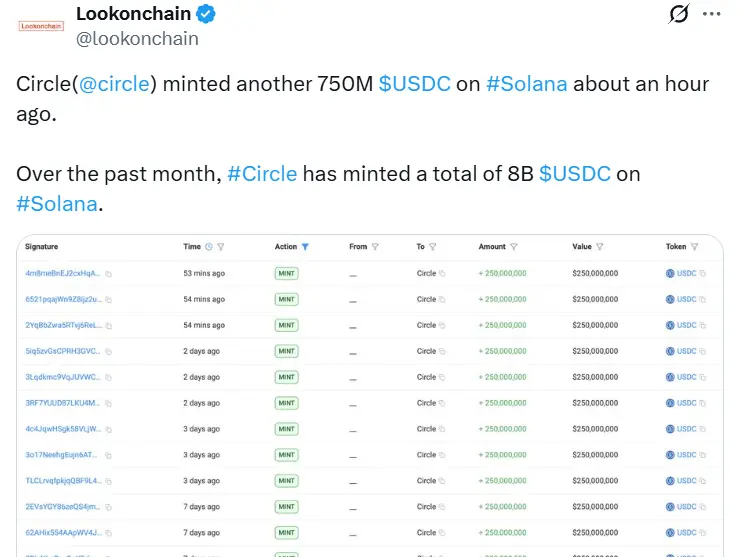Image resolution: width=744 pixels, height=557 pixels.
Task: Open the Action column filter
Action: click(305, 247)
